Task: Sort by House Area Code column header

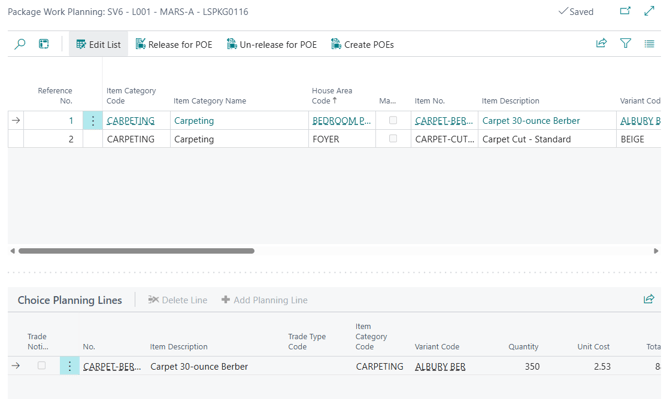Action: point(332,96)
